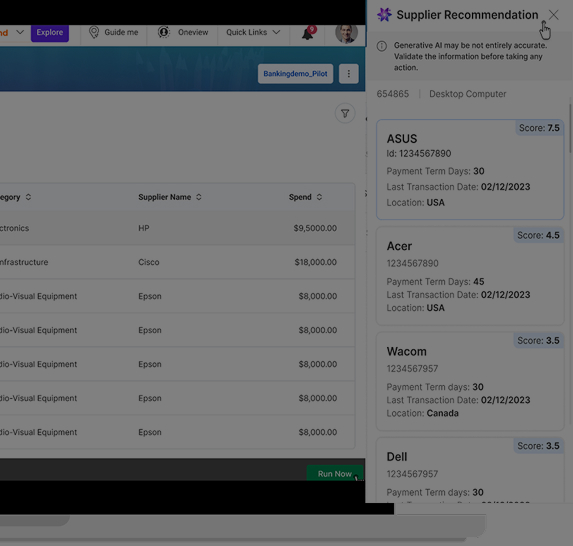Open the filter funnel icon
Screen dimensions: 573x546
pyautogui.click(x=345, y=113)
